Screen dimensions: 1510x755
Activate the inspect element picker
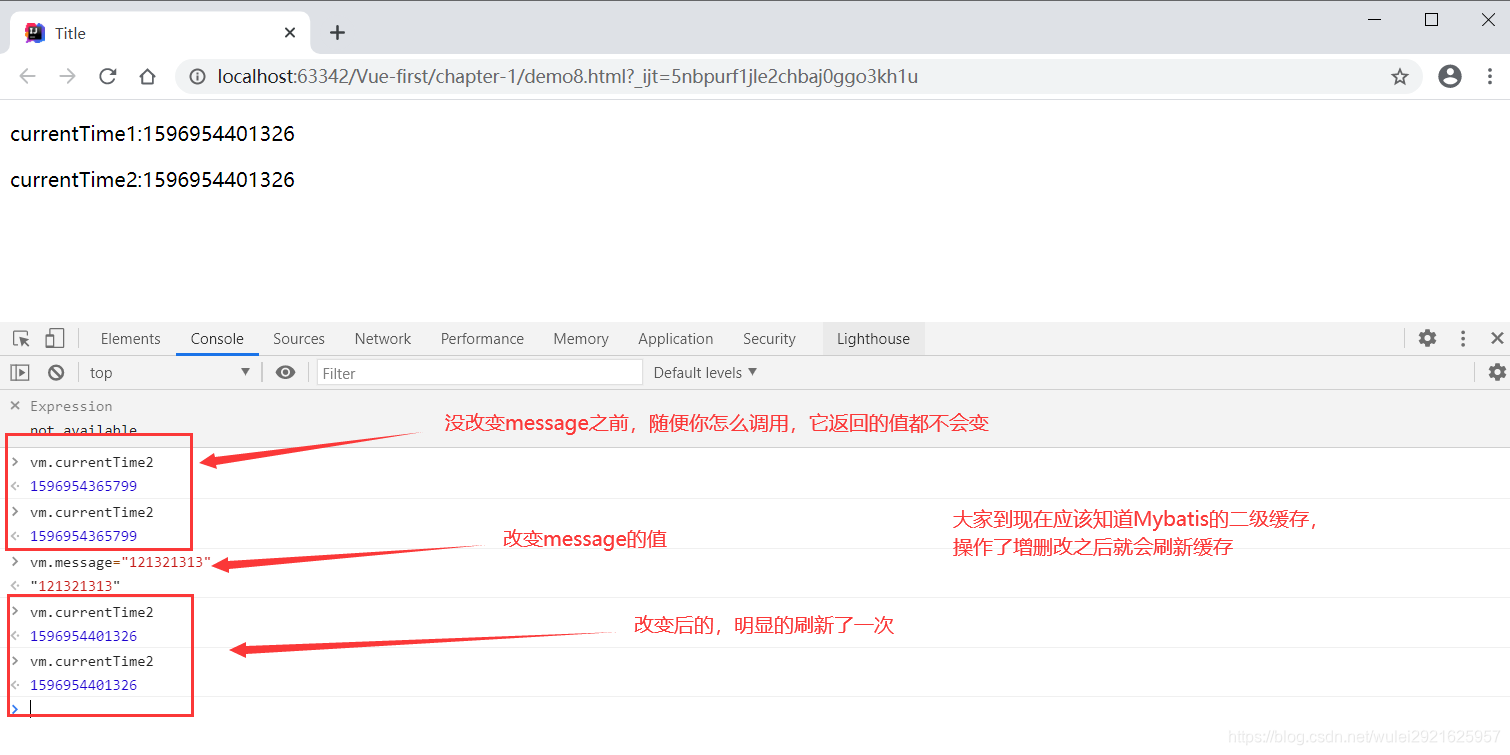21,339
